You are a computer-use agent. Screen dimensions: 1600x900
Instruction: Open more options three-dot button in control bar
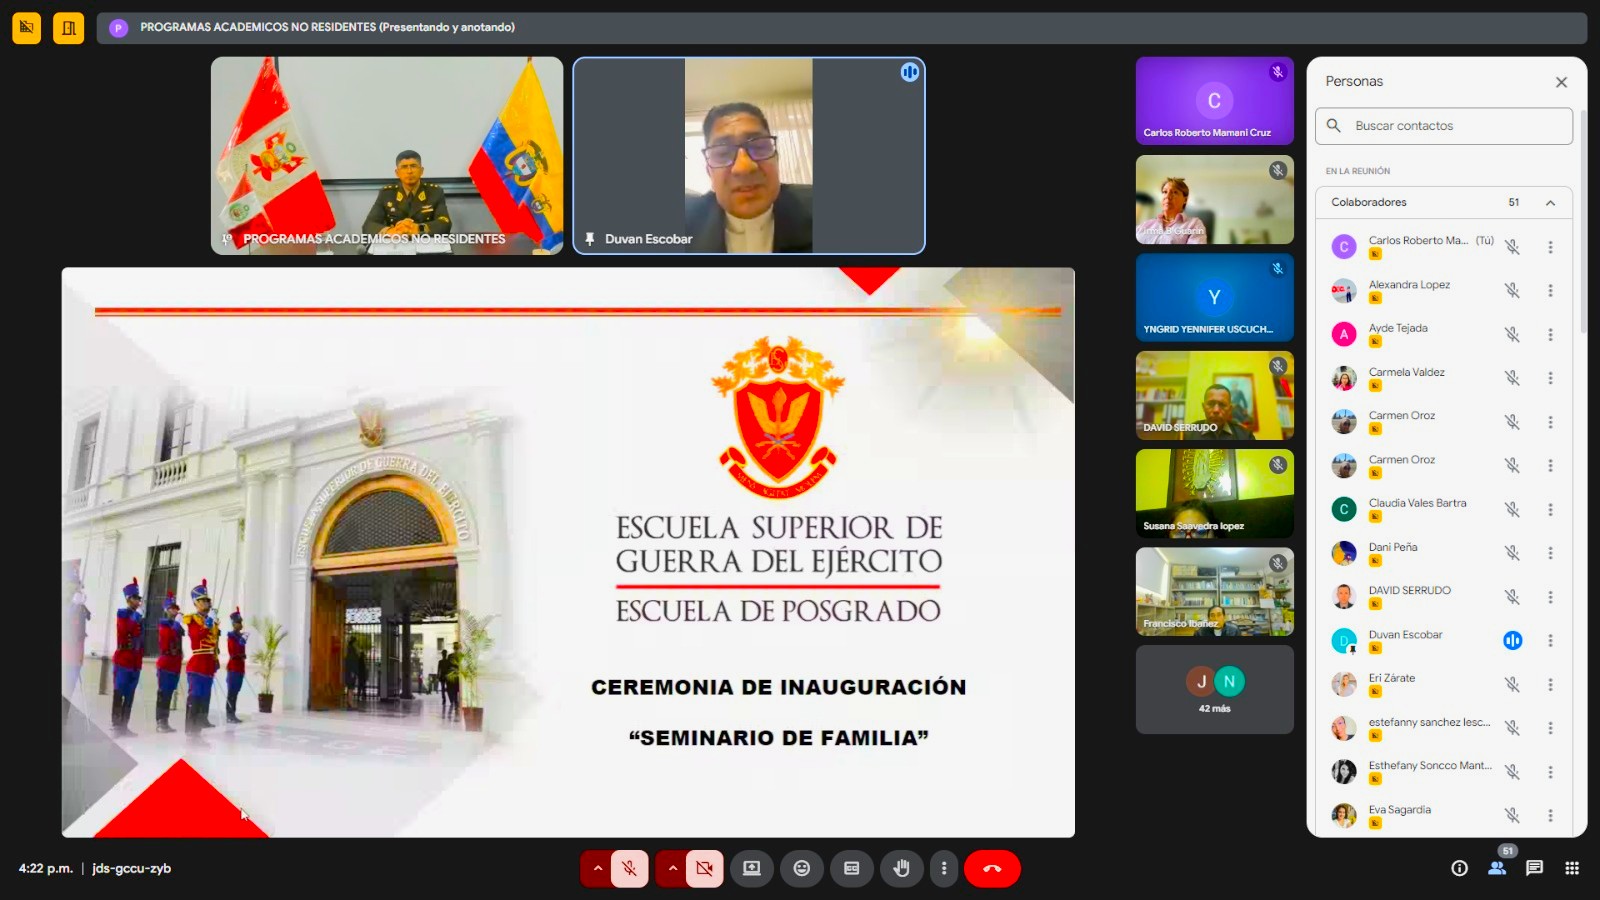[944, 868]
